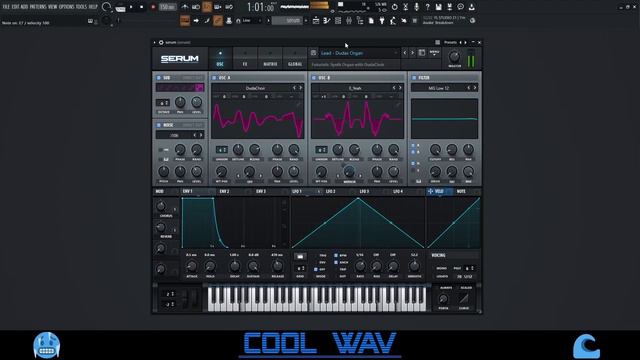The image size is (640, 360).
Task: Click the Serum logo
Action: [180, 59]
